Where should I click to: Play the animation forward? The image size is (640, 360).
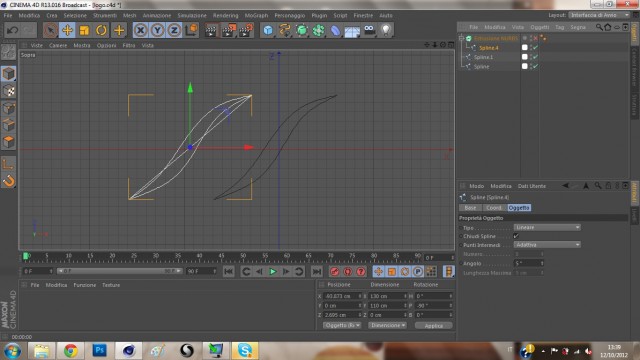pos(273,271)
